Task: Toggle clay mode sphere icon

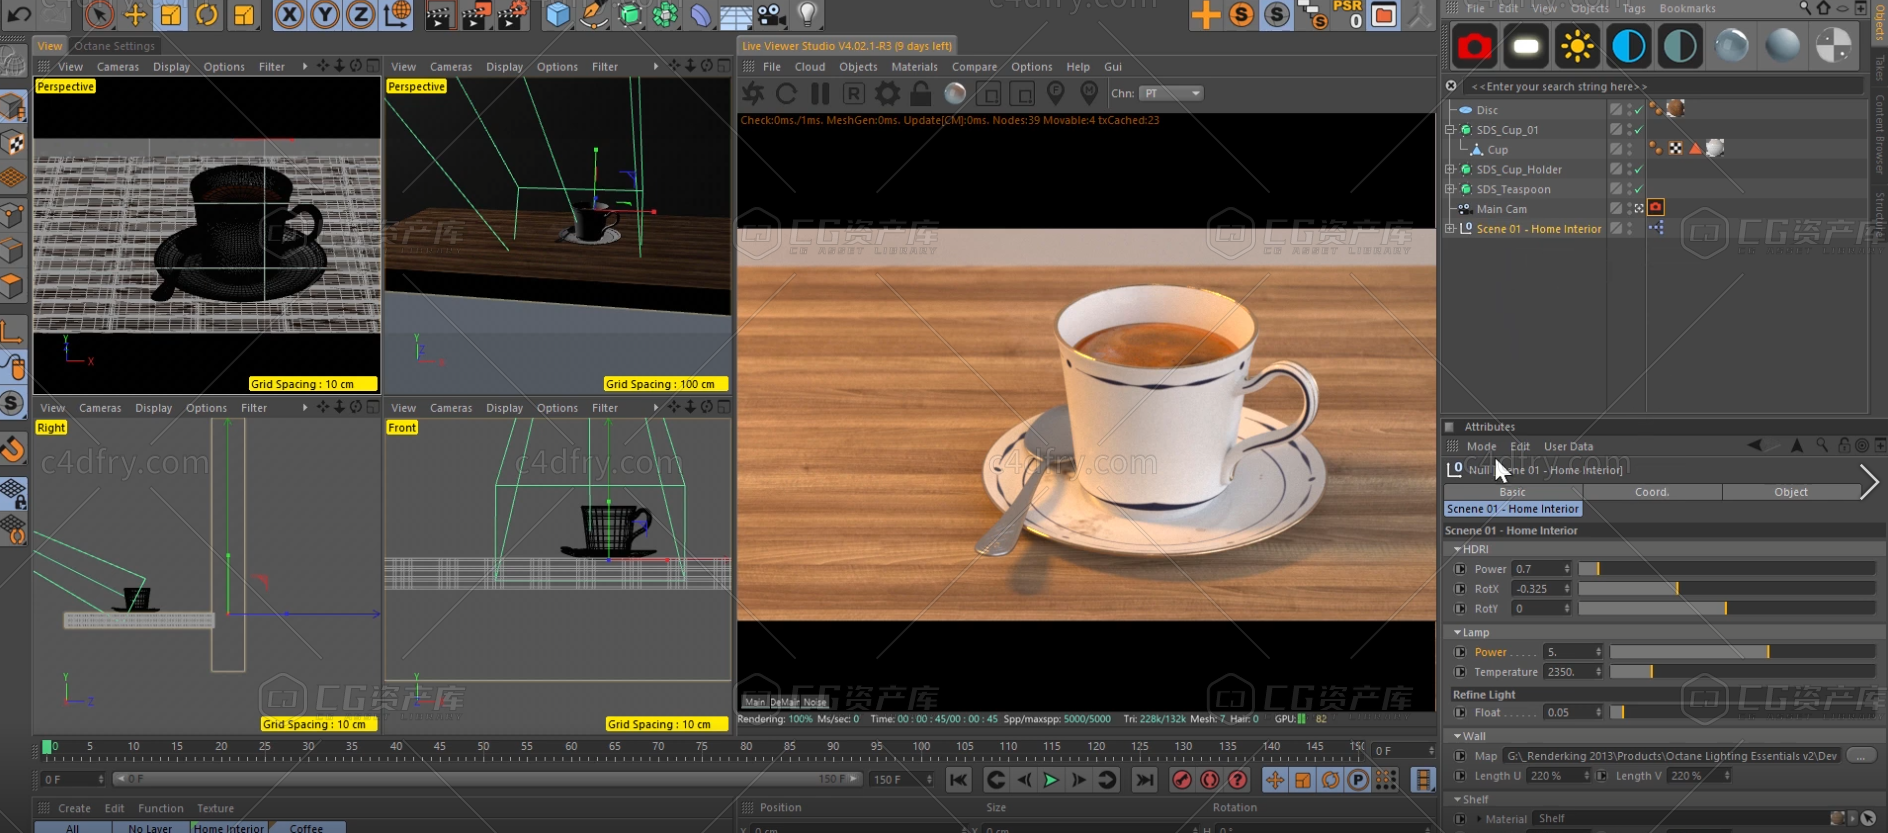Action: point(955,93)
